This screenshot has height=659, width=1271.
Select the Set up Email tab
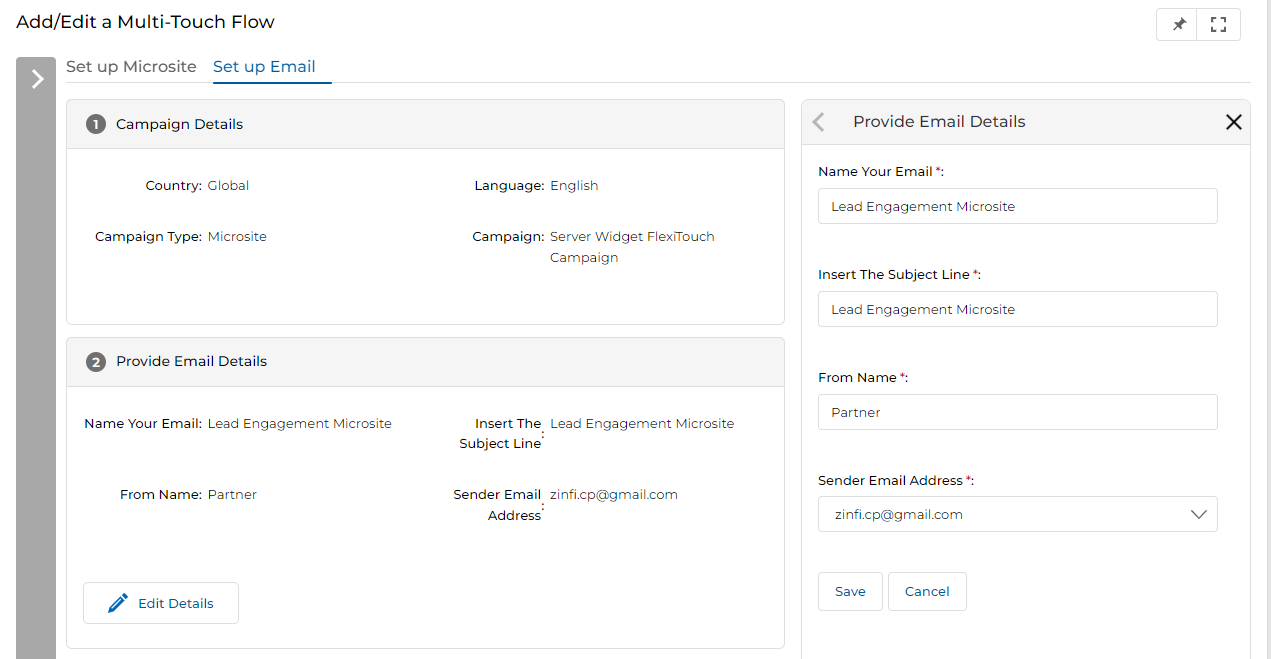pyautogui.click(x=264, y=67)
